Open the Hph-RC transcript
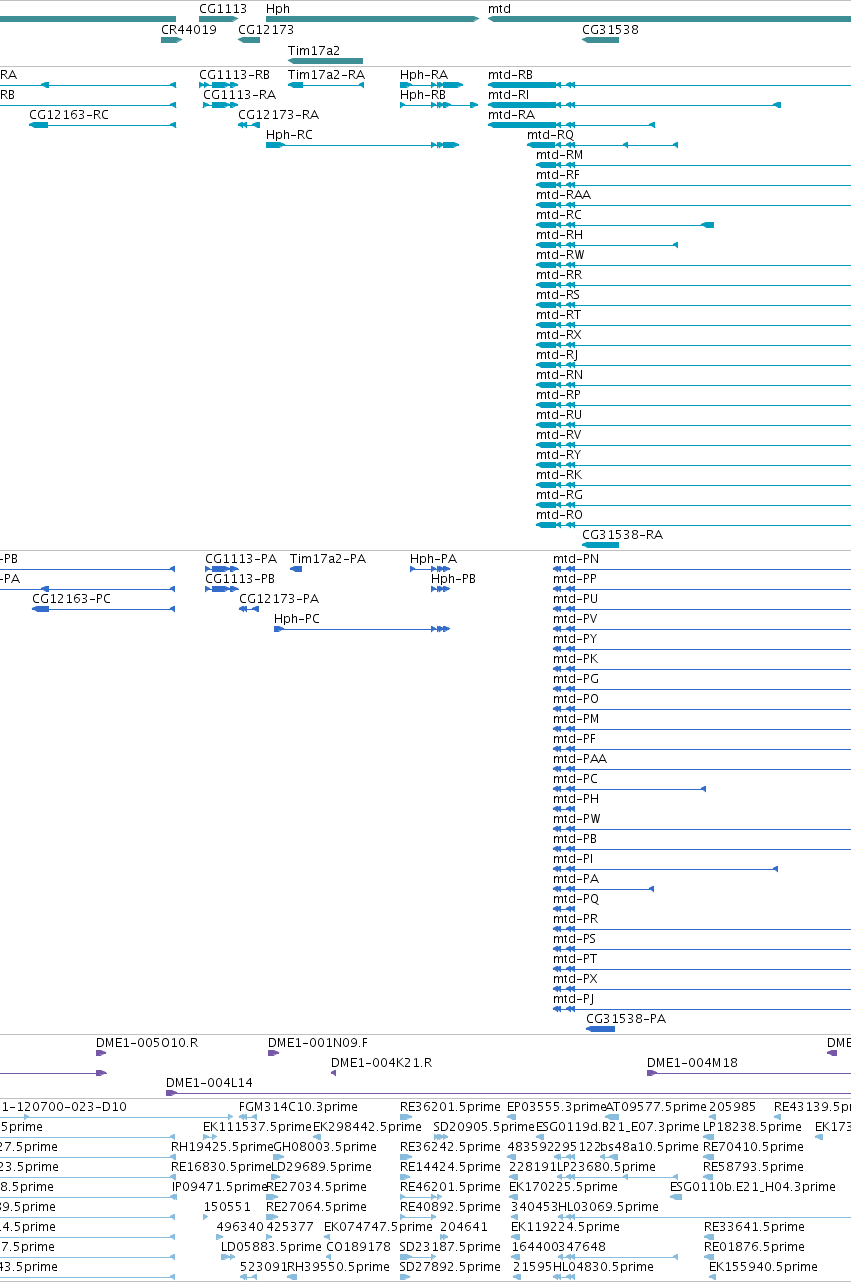851x1282 pixels. click(x=289, y=134)
